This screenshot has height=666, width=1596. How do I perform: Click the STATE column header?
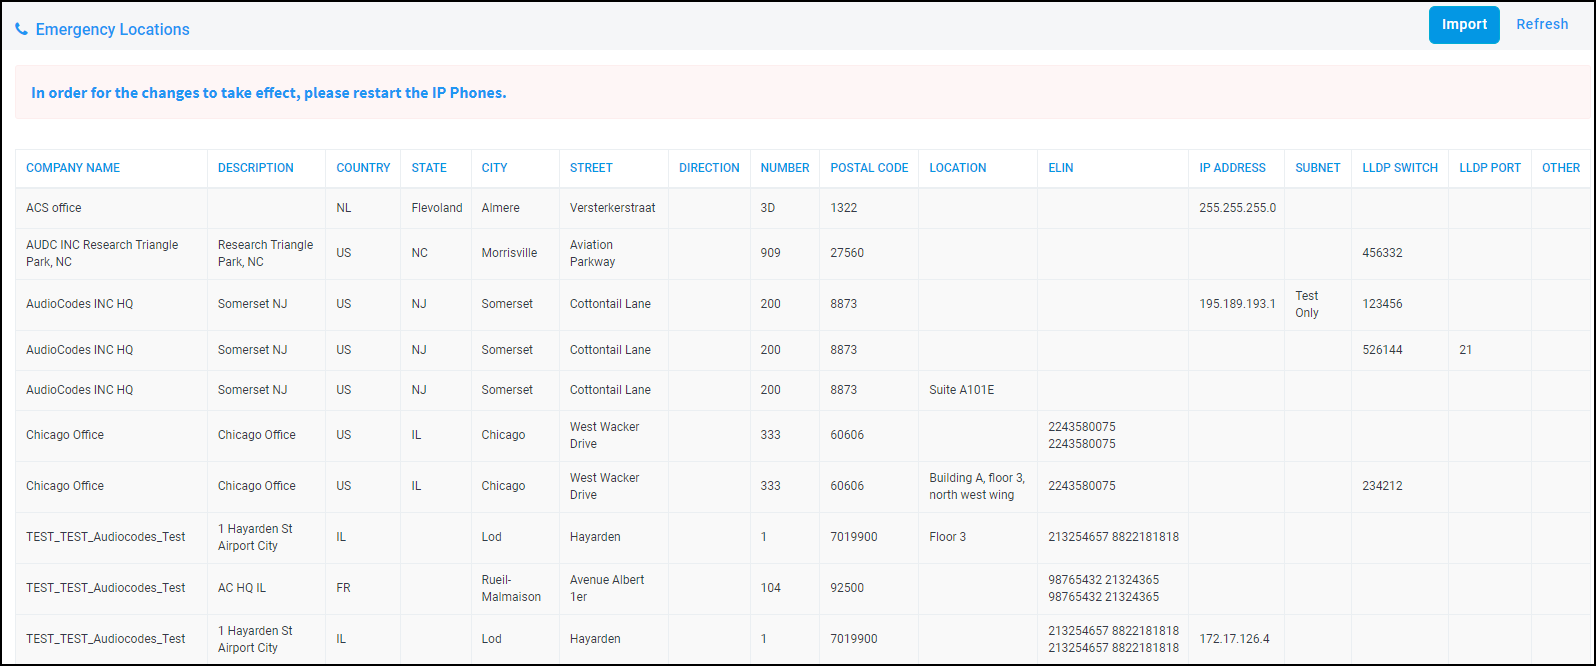(x=429, y=168)
